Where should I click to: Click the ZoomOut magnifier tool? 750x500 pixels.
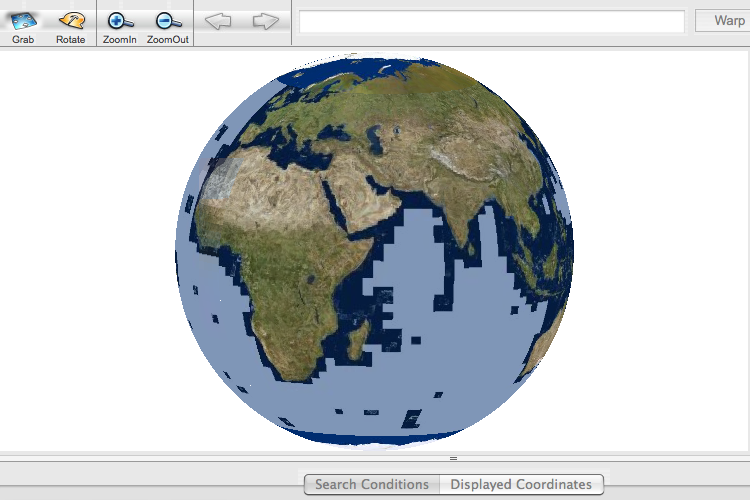[x=167, y=28]
